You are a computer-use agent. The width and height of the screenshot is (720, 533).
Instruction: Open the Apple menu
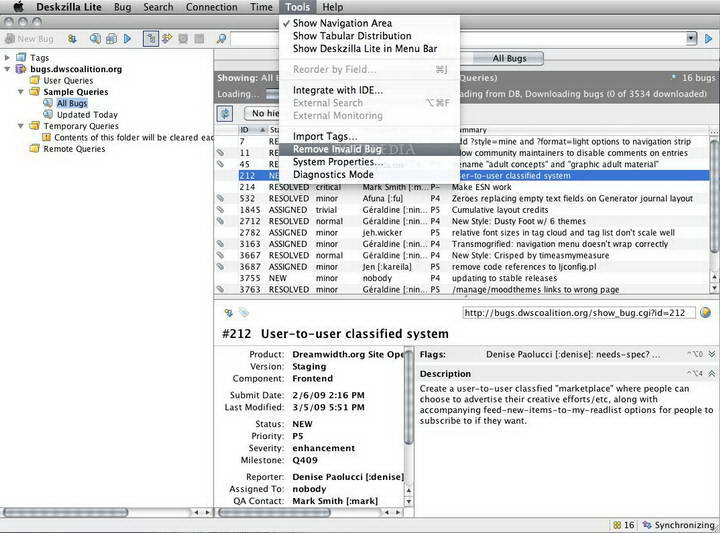click(x=18, y=7)
